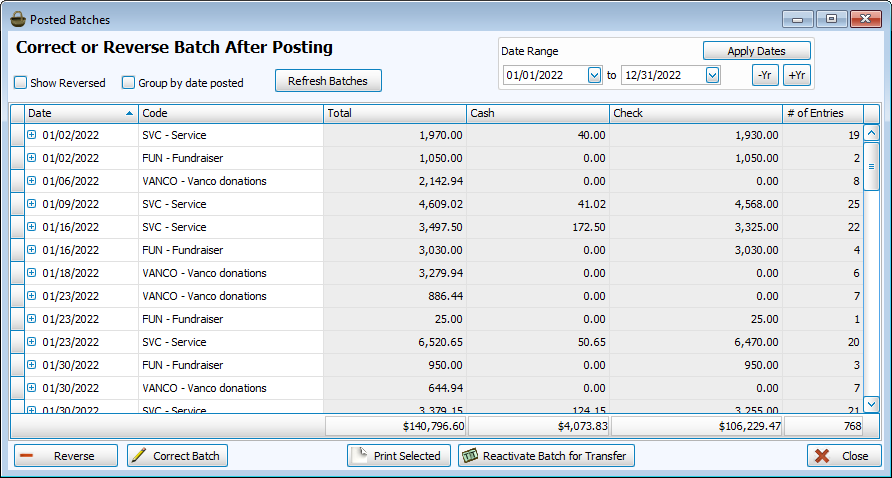Click Reactivate Batch for Transfer button
Image resolution: width=892 pixels, height=478 pixels.
(546, 456)
